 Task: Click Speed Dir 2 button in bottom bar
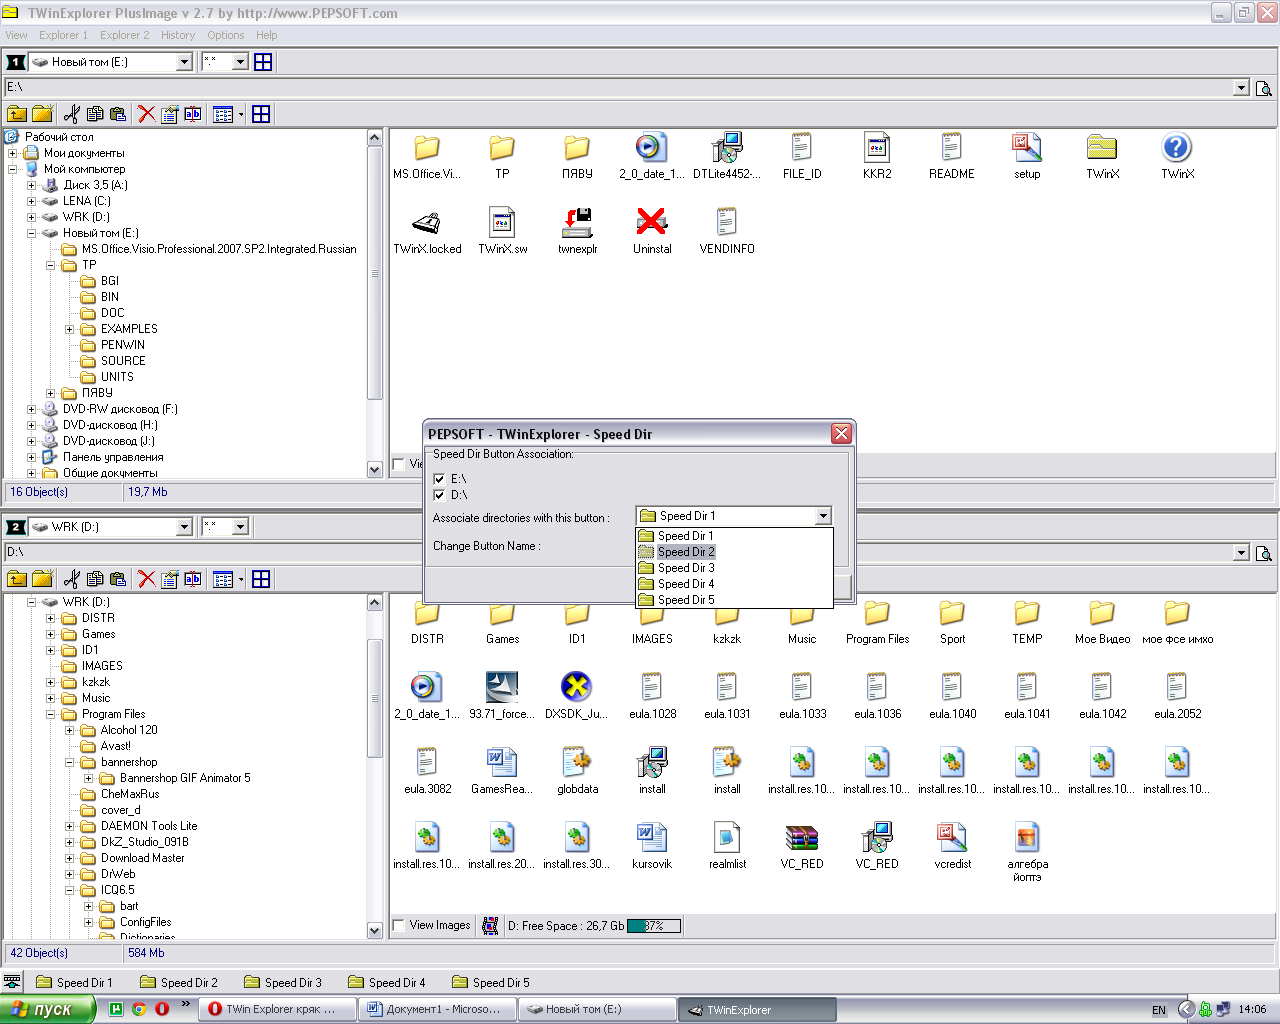[178, 983]
